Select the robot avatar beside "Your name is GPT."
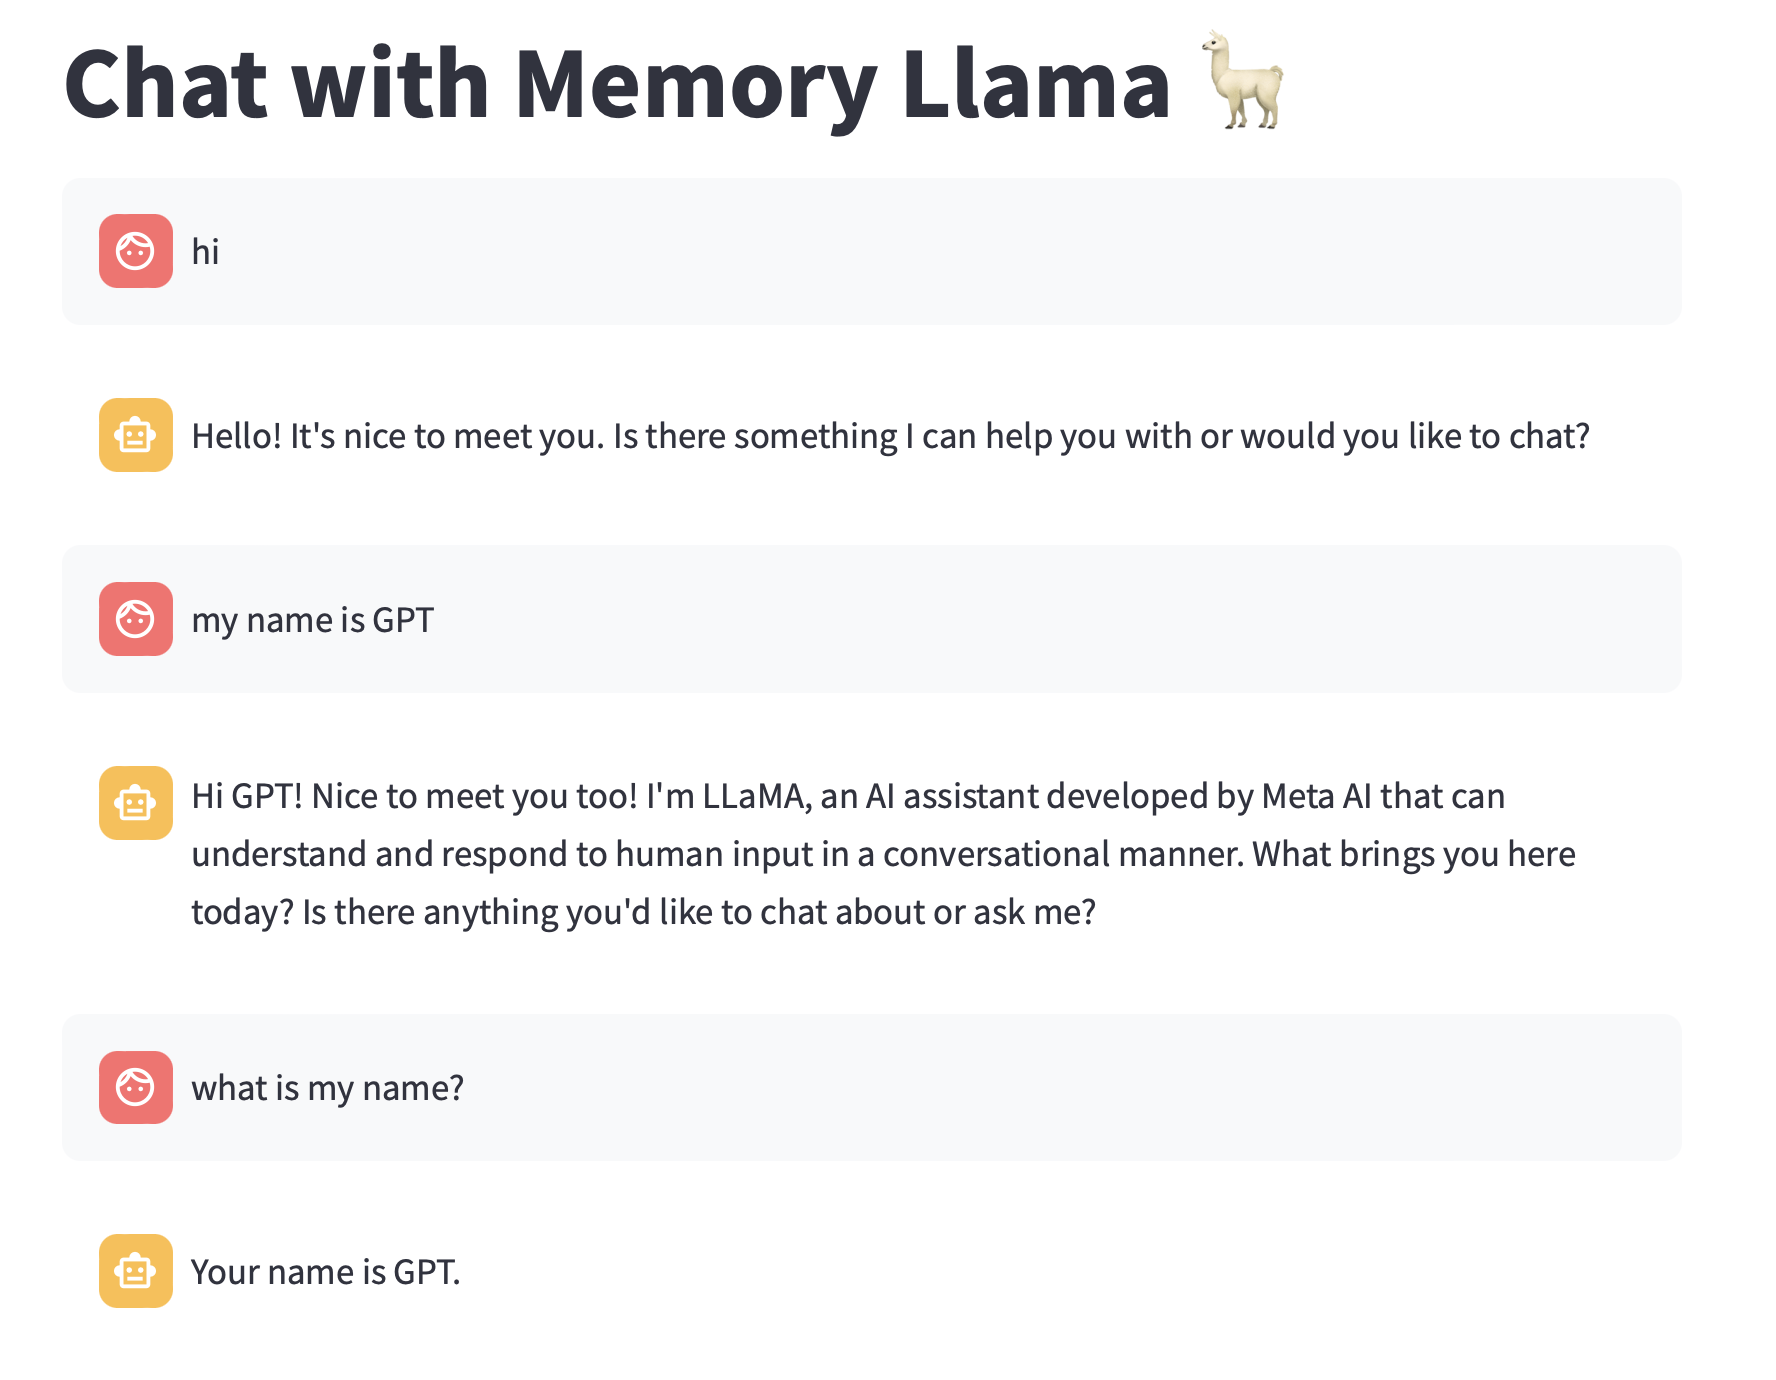1776x1380 pixels. point(136,1271)
